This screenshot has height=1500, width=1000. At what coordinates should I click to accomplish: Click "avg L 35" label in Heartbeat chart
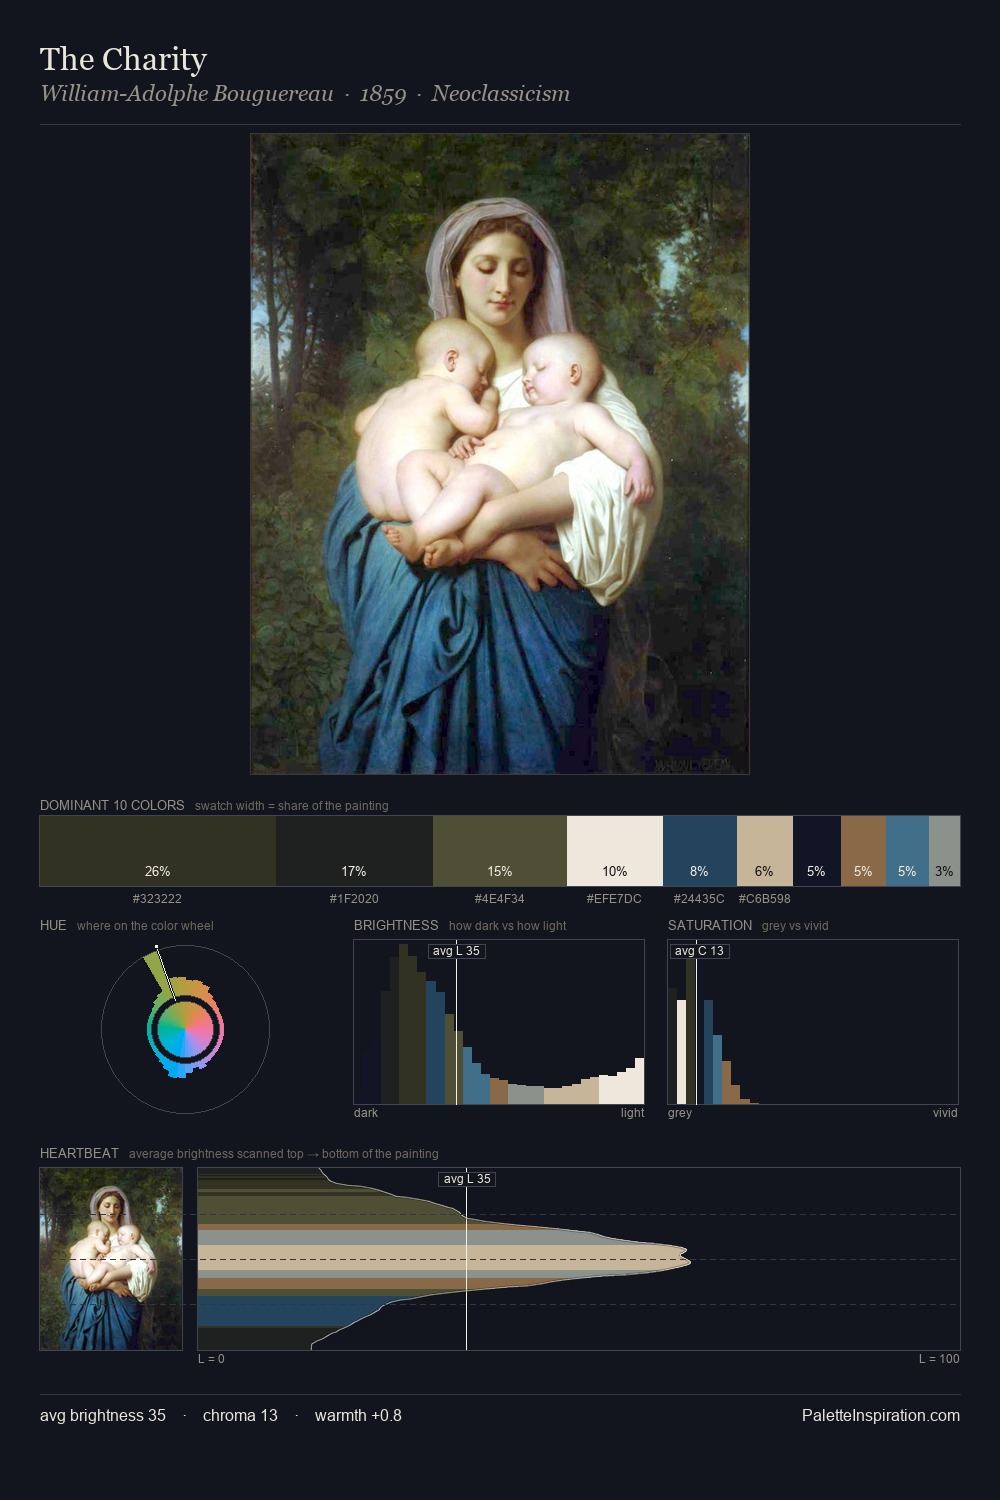(x=467, y=1179)
